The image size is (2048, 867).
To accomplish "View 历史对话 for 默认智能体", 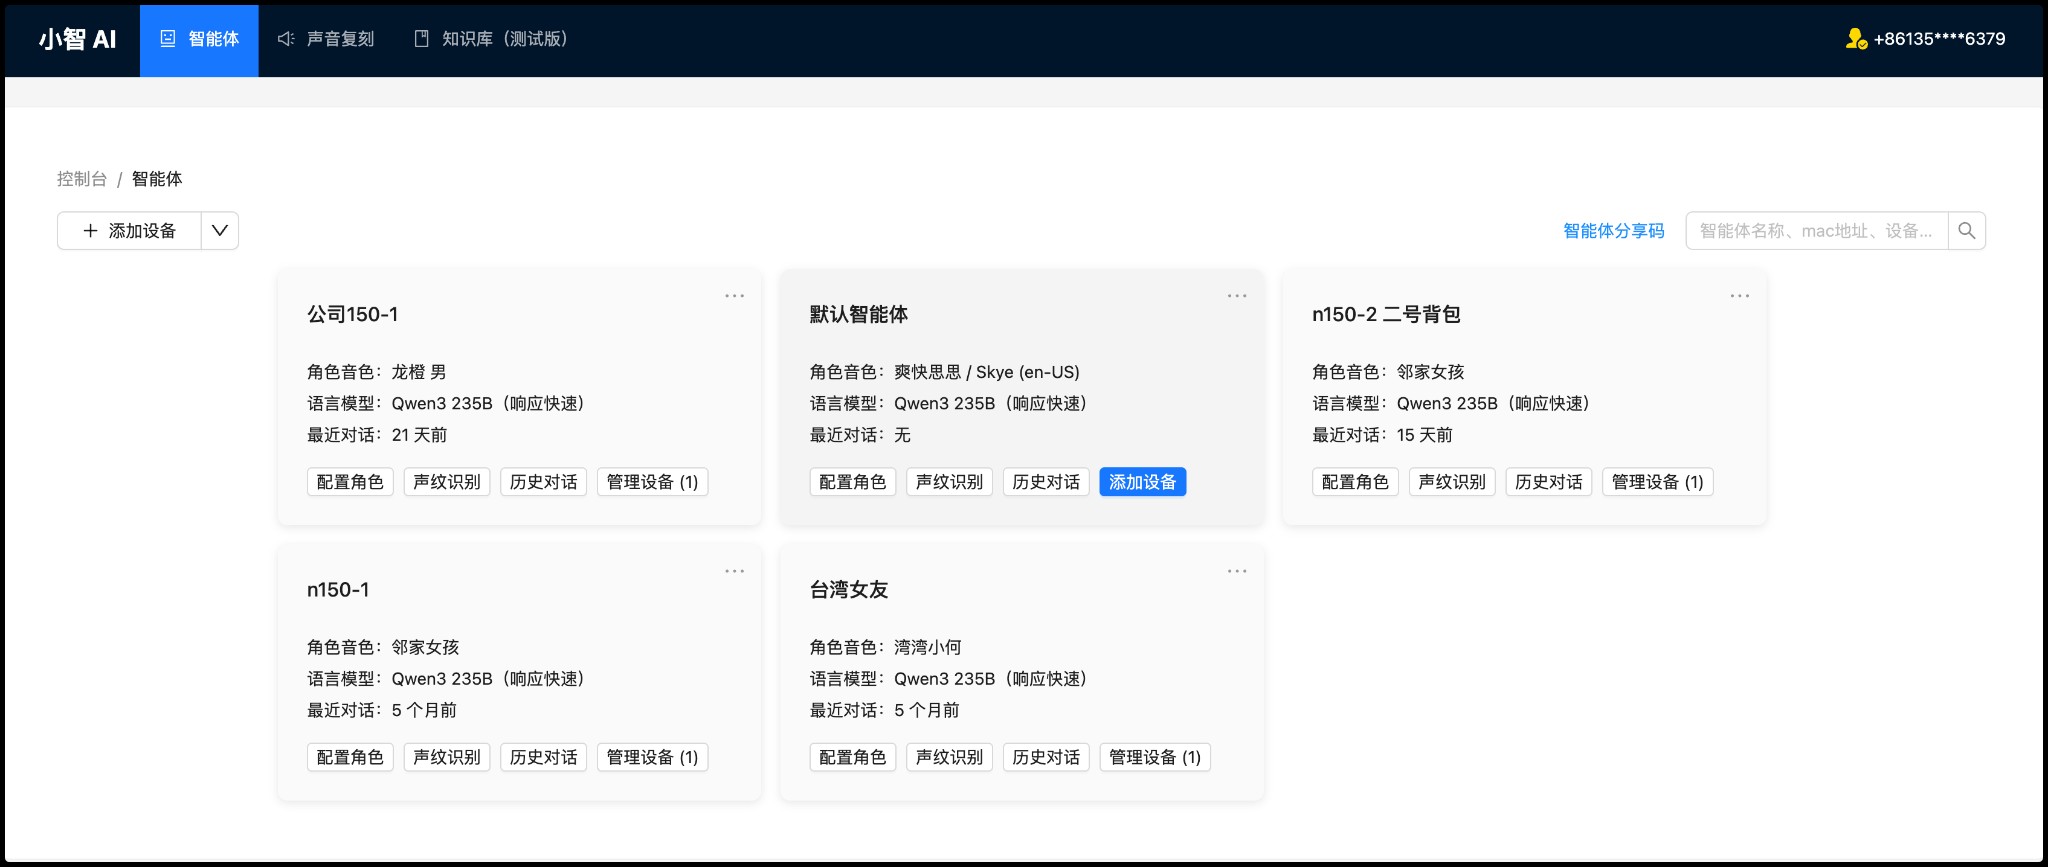I will 1046,482.
